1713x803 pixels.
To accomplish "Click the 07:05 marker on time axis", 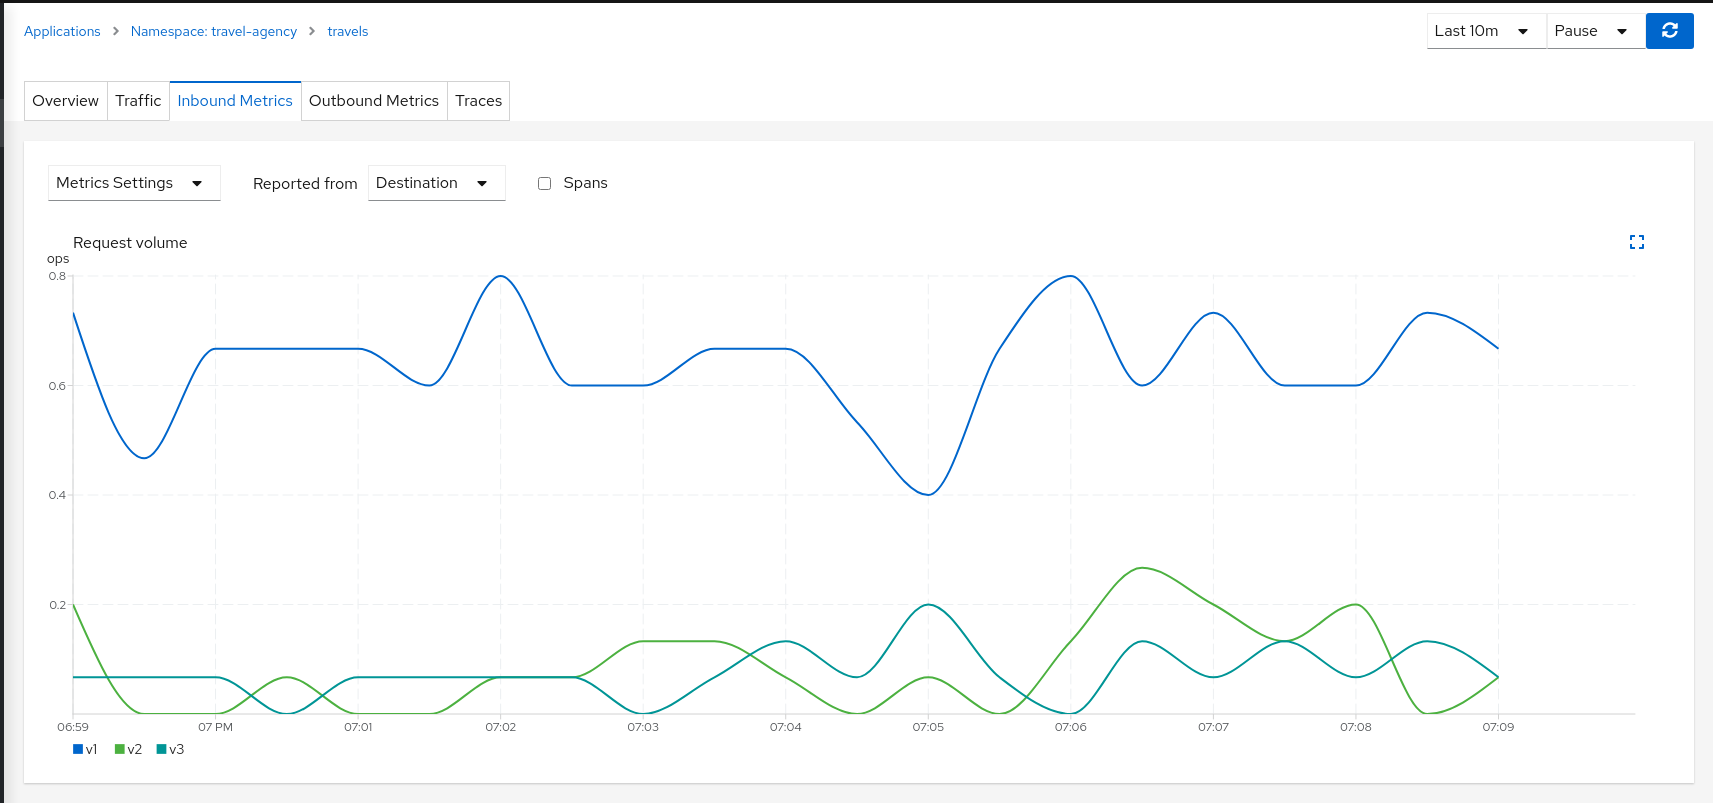I will coord(928,727).
